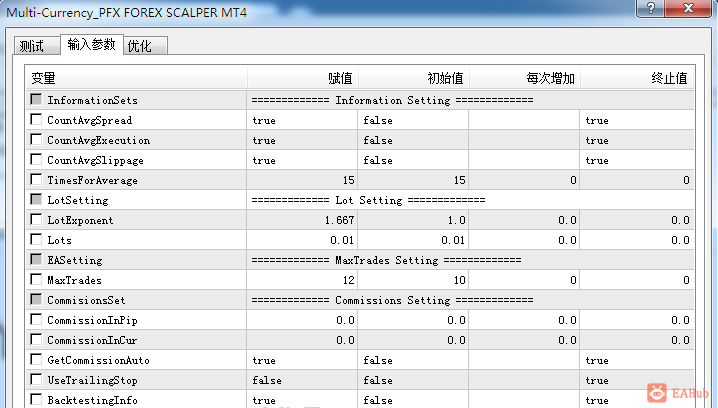Click the 每次增加 column header
The height and width of the screenshot is (408, 718).
[x=525, y=78]
